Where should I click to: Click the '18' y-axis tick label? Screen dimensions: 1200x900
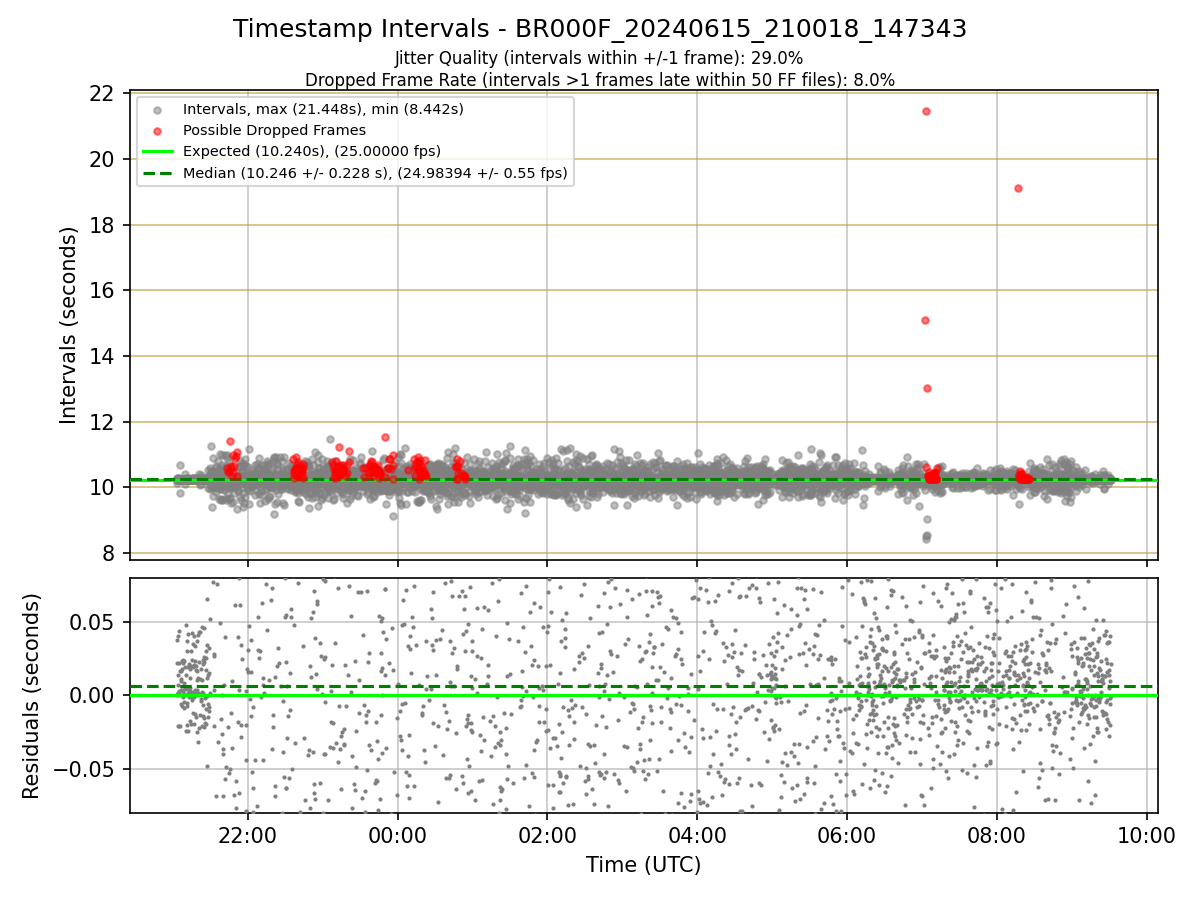(101, 225)
